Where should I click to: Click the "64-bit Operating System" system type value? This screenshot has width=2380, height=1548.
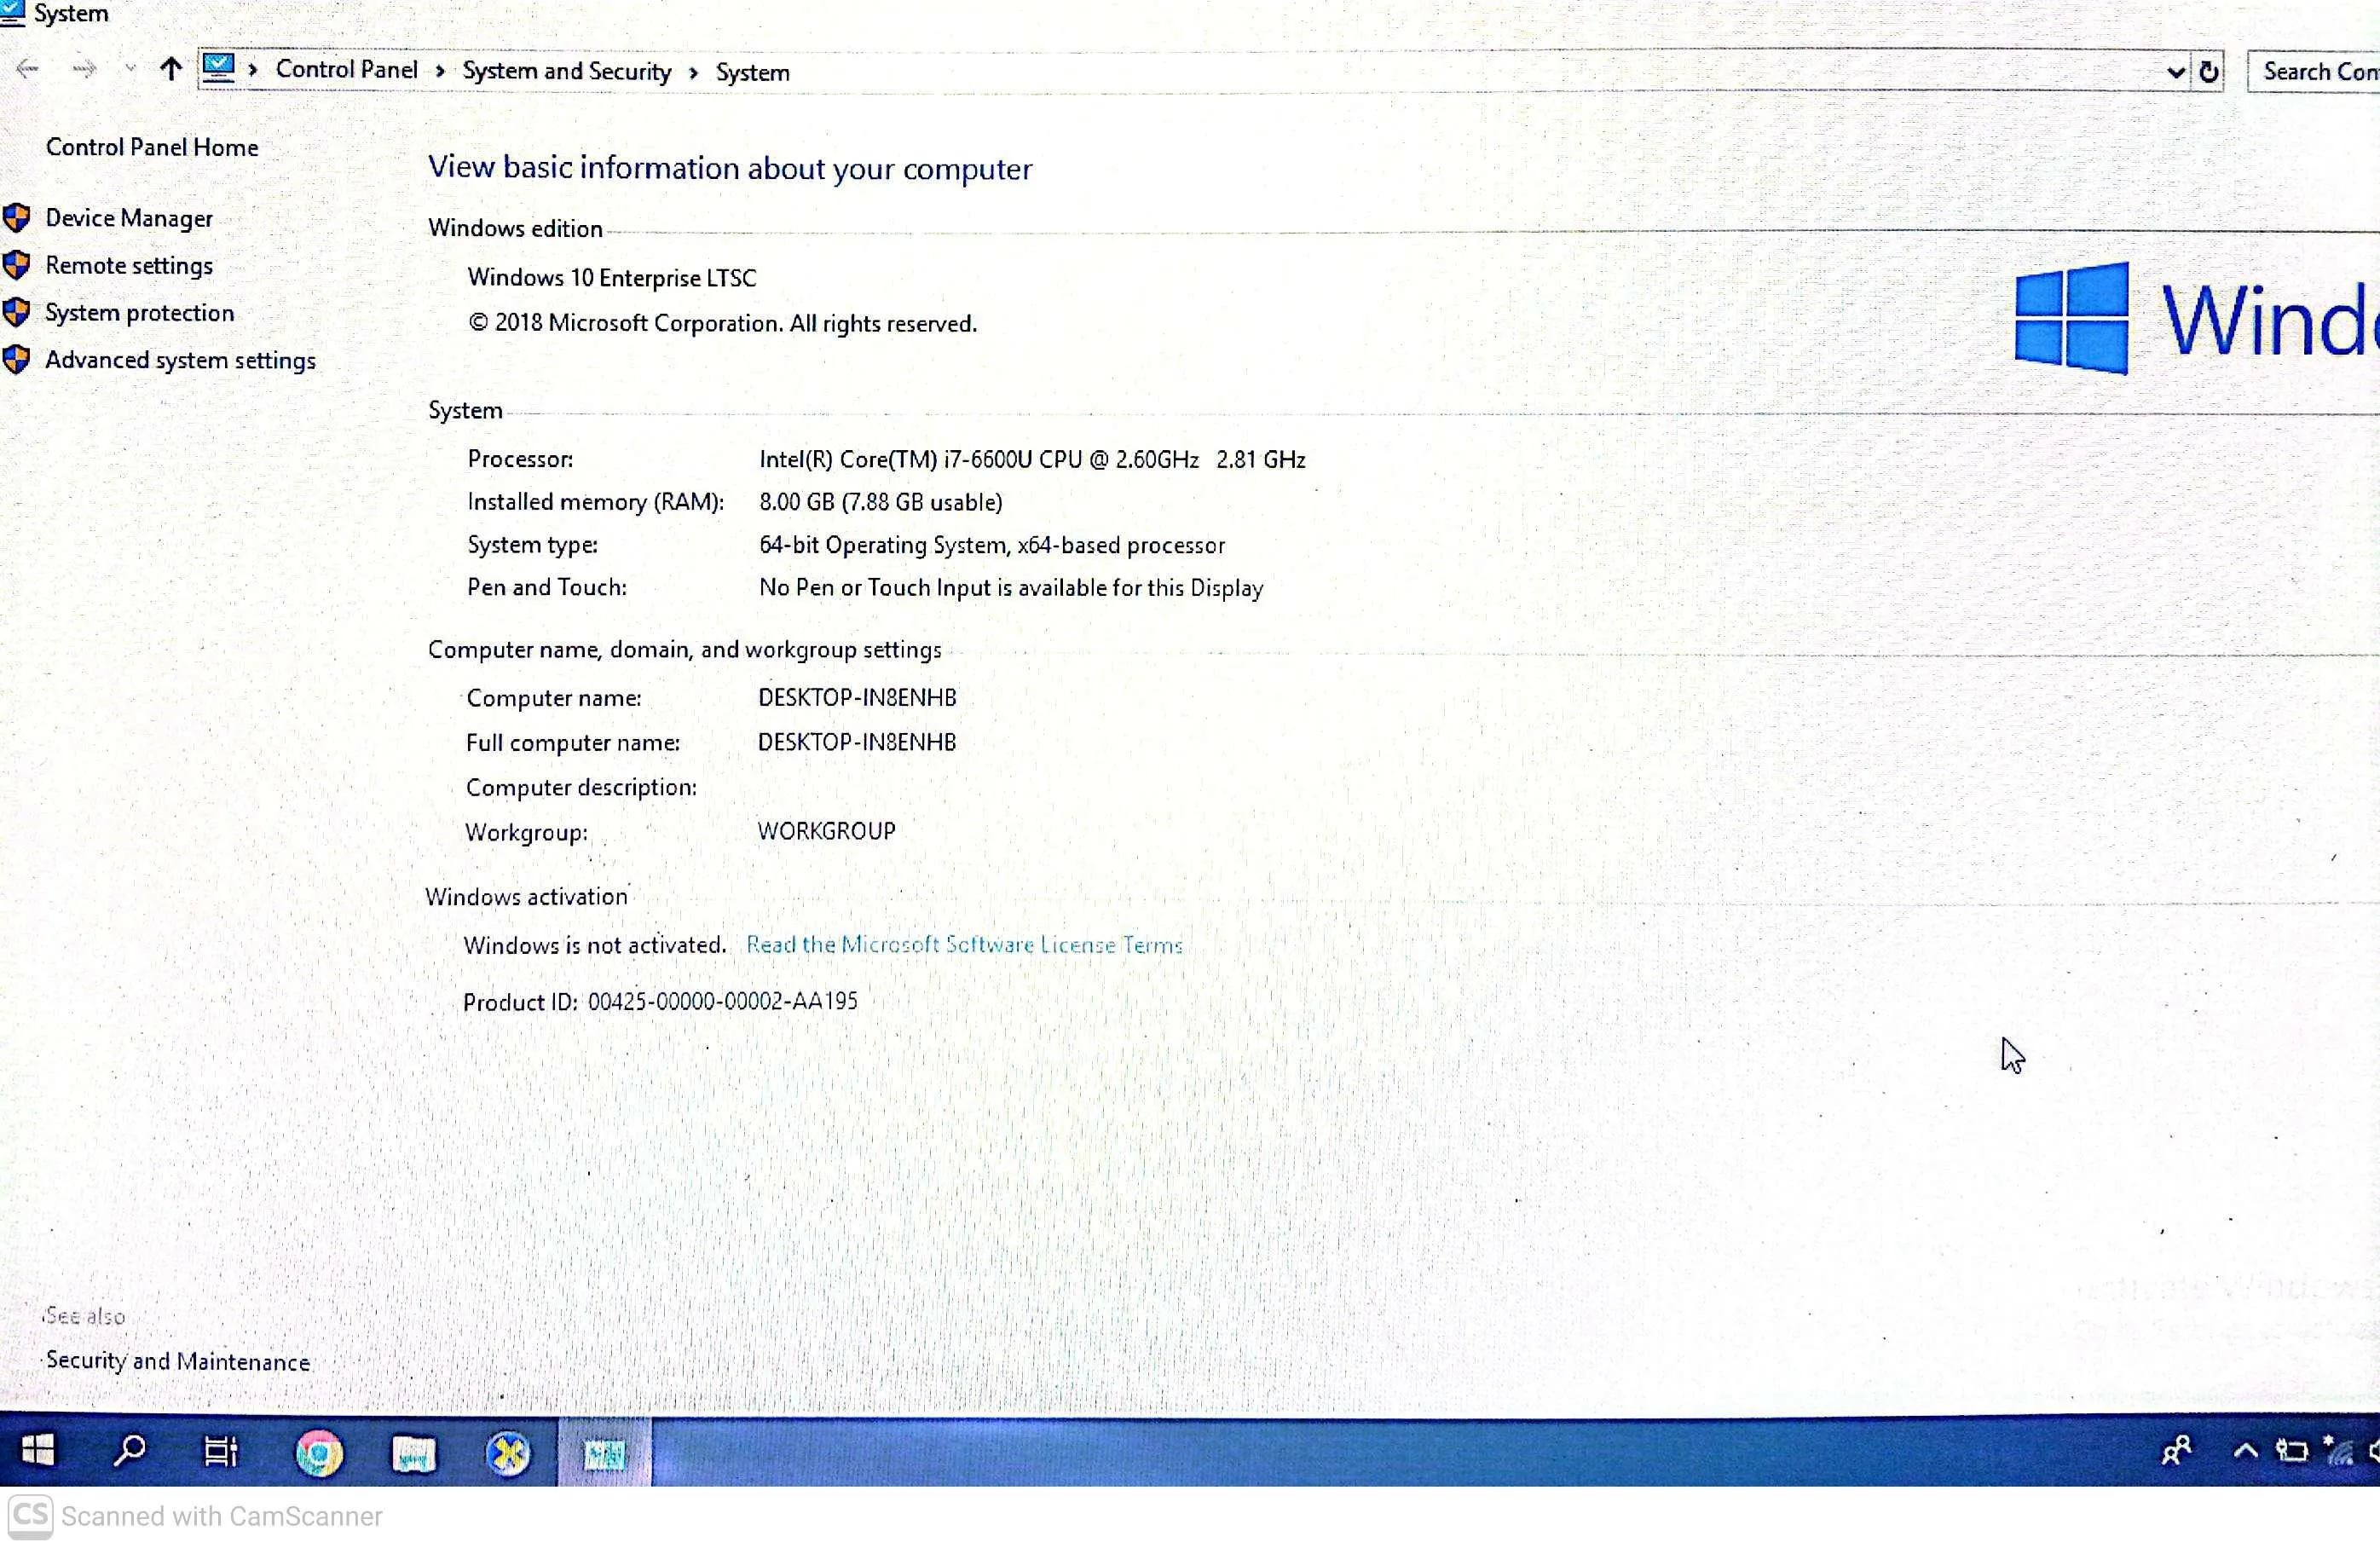click(x=992, y=546)
